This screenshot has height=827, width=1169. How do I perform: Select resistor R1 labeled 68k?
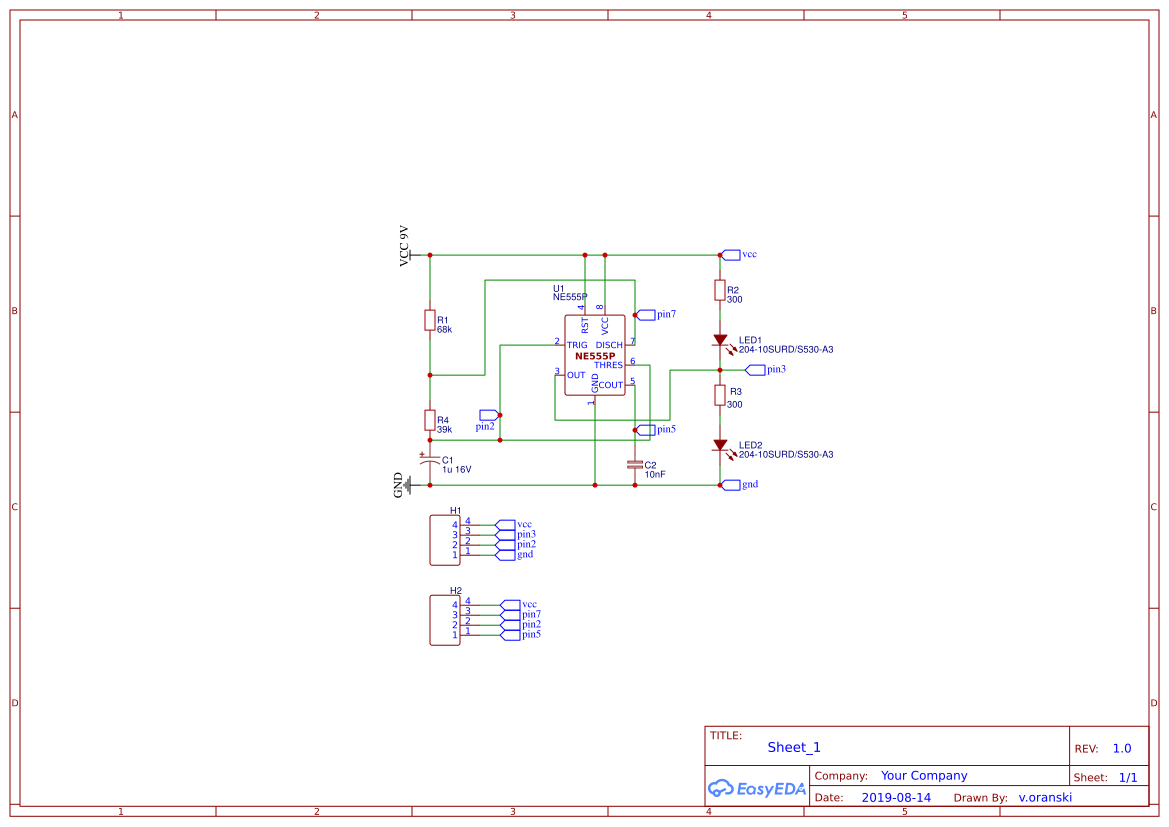coord(430,320)
